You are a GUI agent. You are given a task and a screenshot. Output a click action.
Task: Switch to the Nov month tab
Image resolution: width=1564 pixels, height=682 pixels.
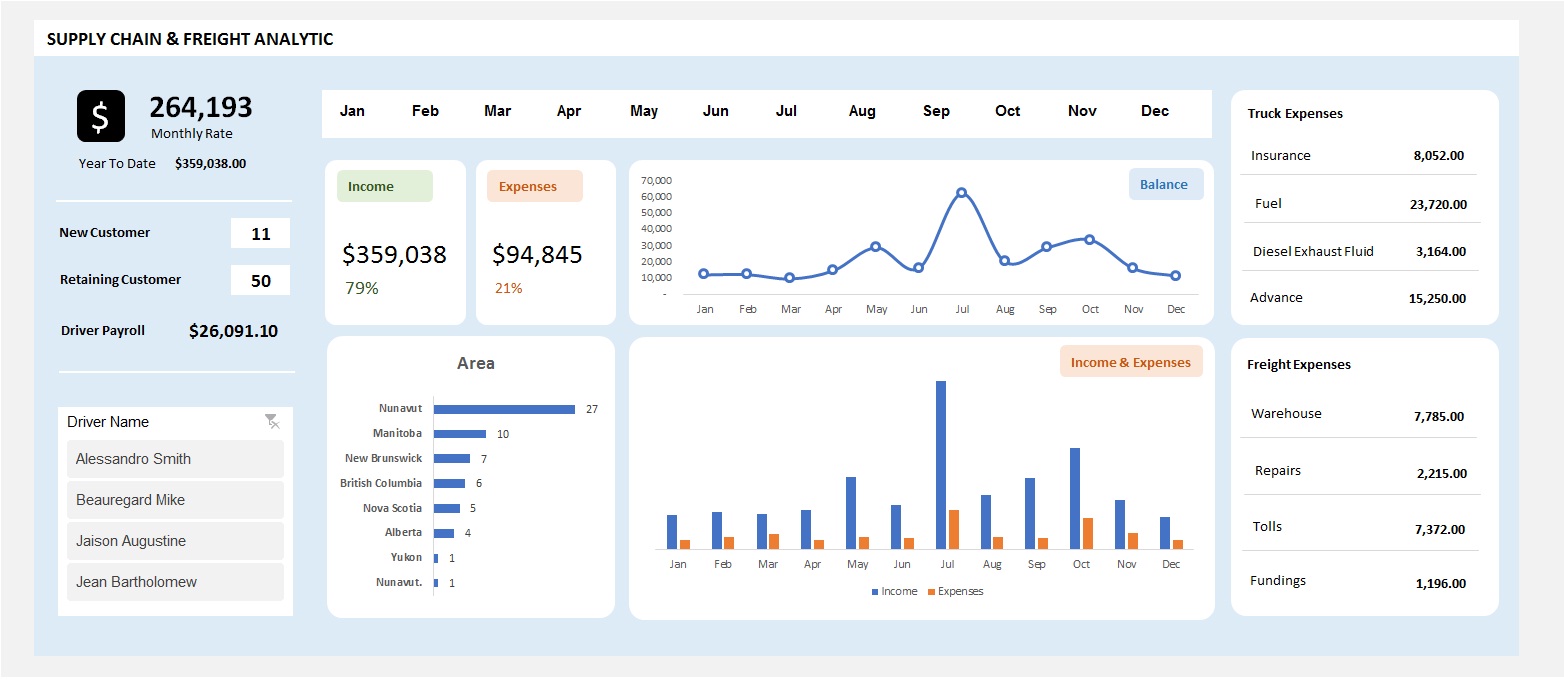[x=1082, y=111]
